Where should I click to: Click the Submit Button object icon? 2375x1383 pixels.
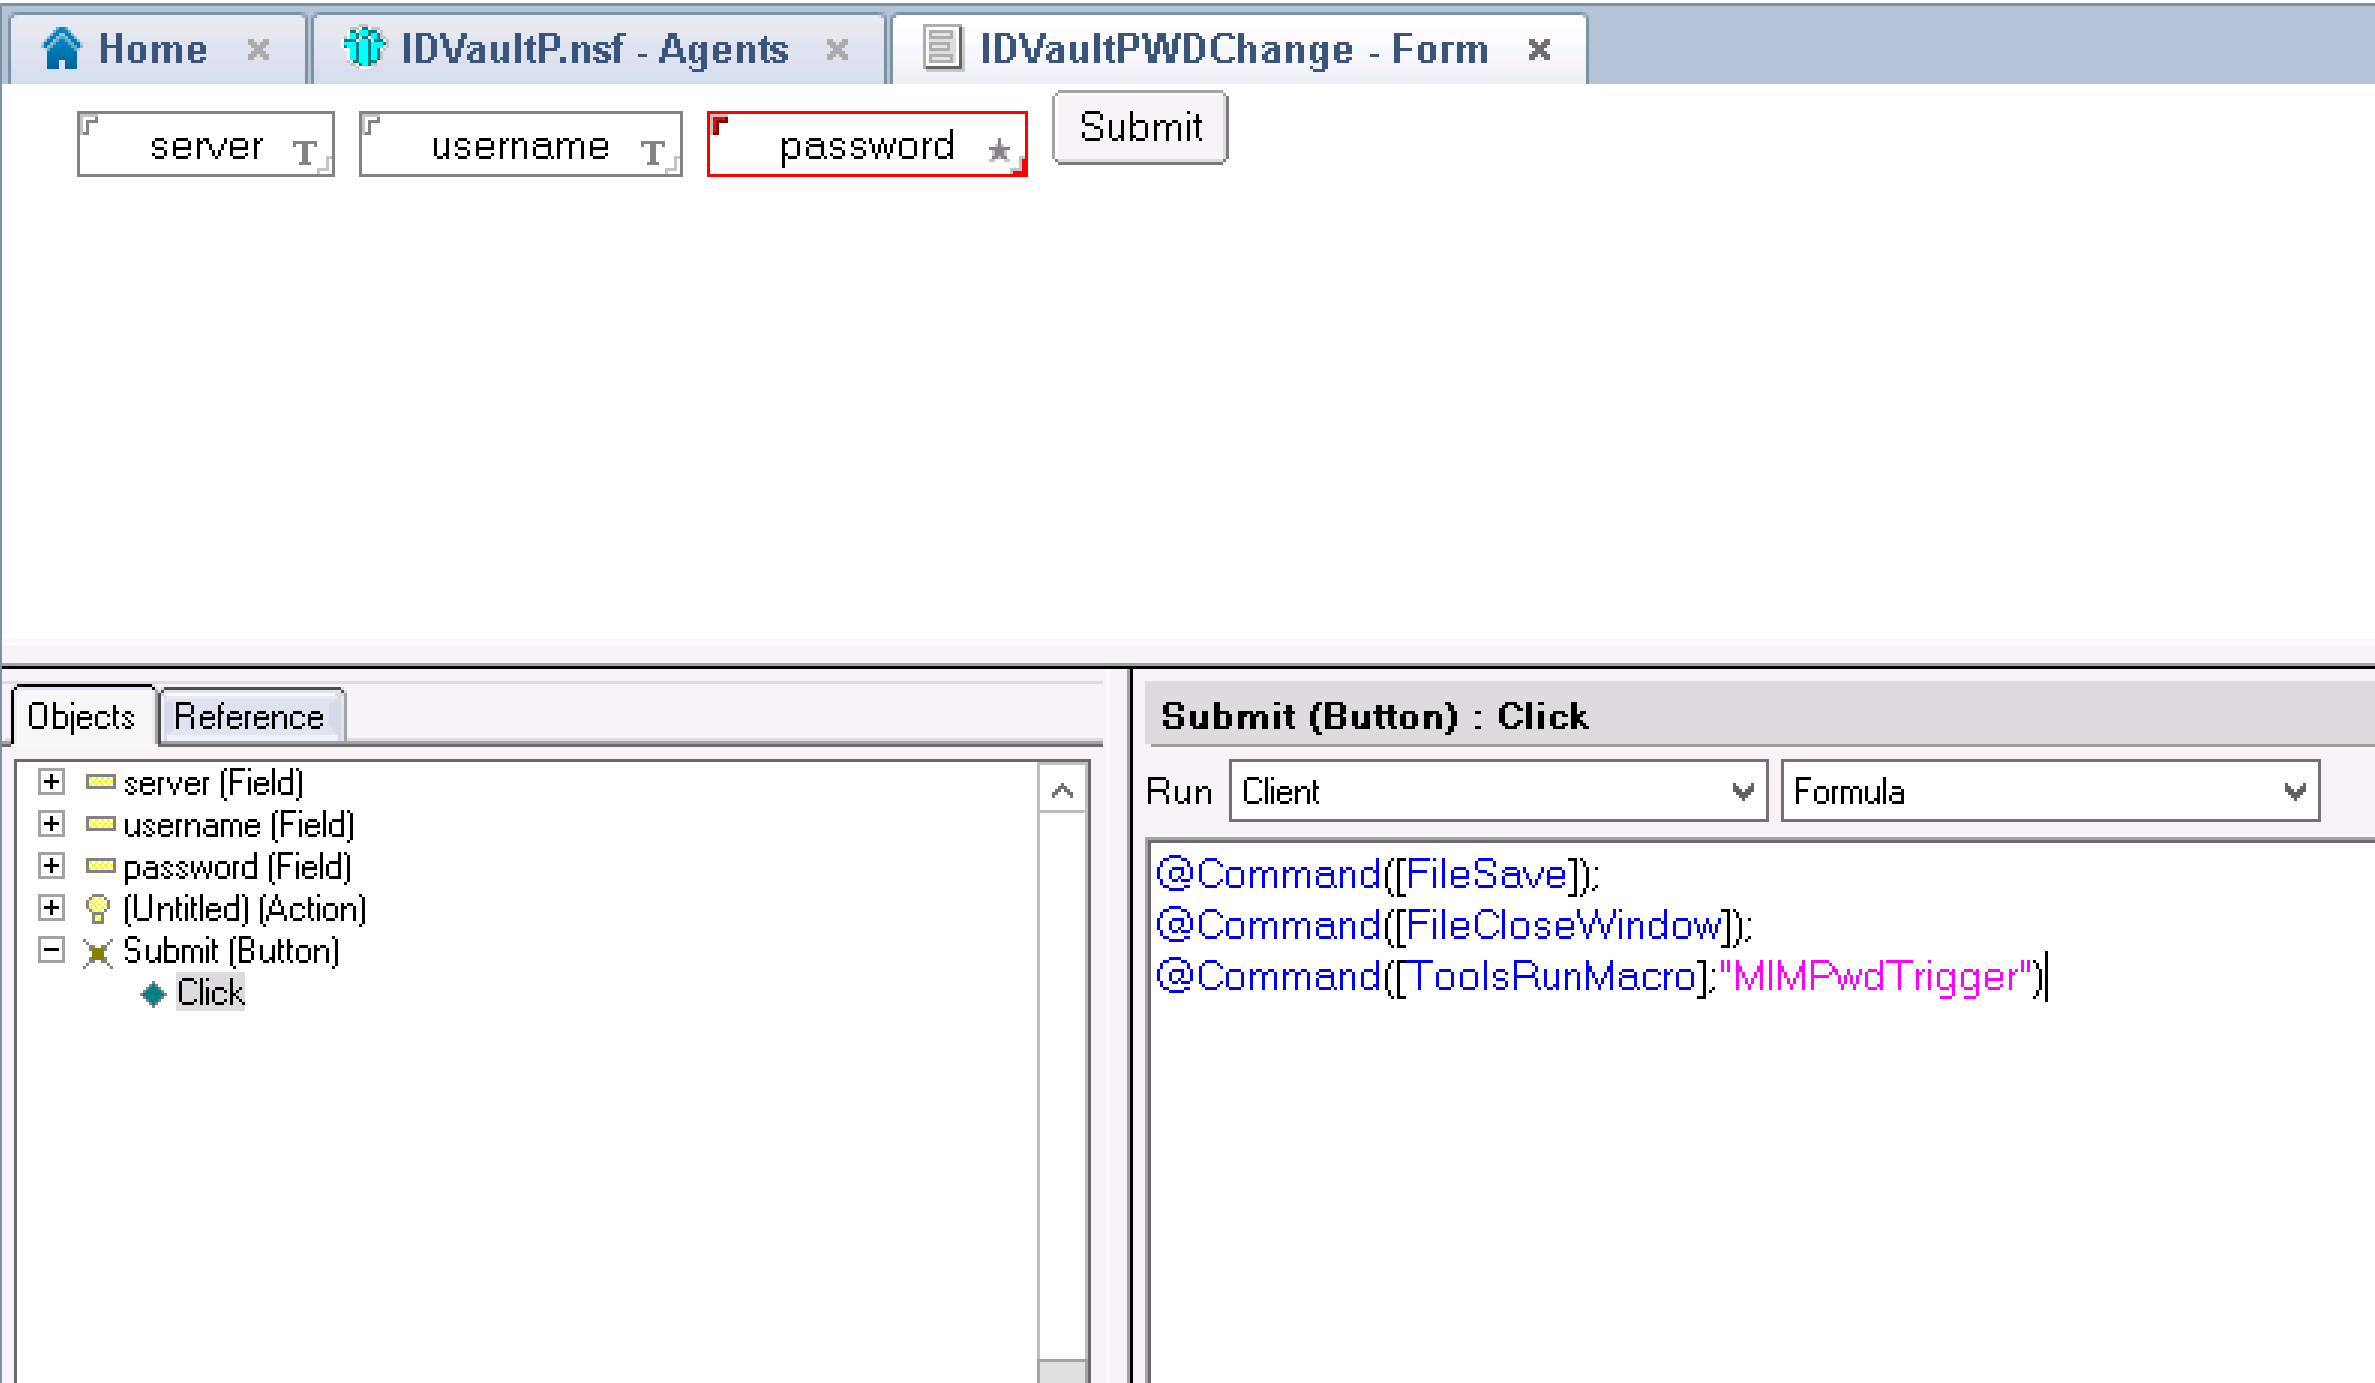click(x=98, y=952)
